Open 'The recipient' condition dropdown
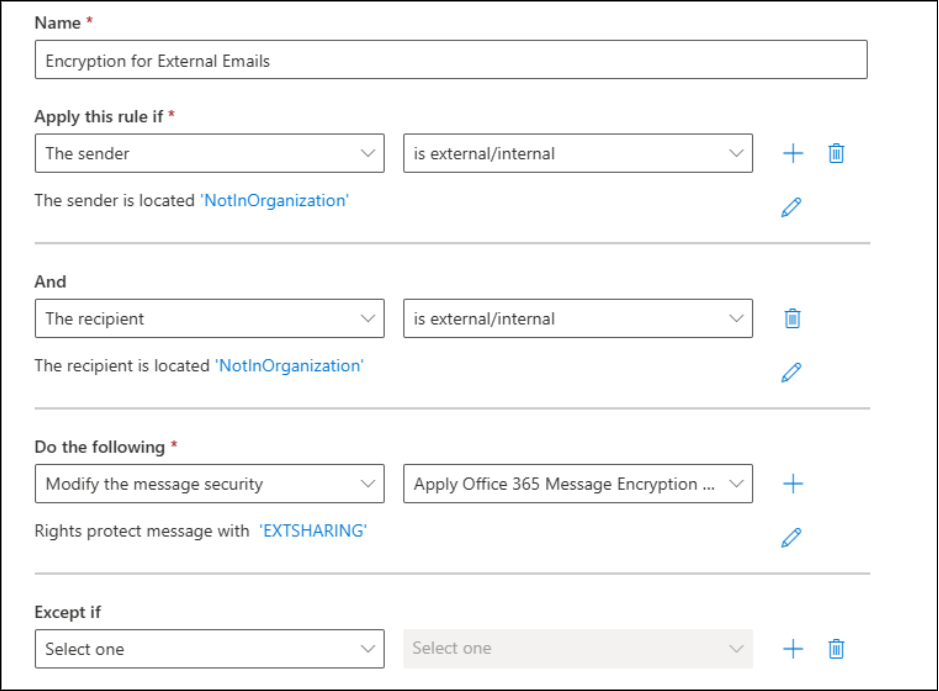The height and width of the screenshot is (691, 939). (x=210, y=319)
